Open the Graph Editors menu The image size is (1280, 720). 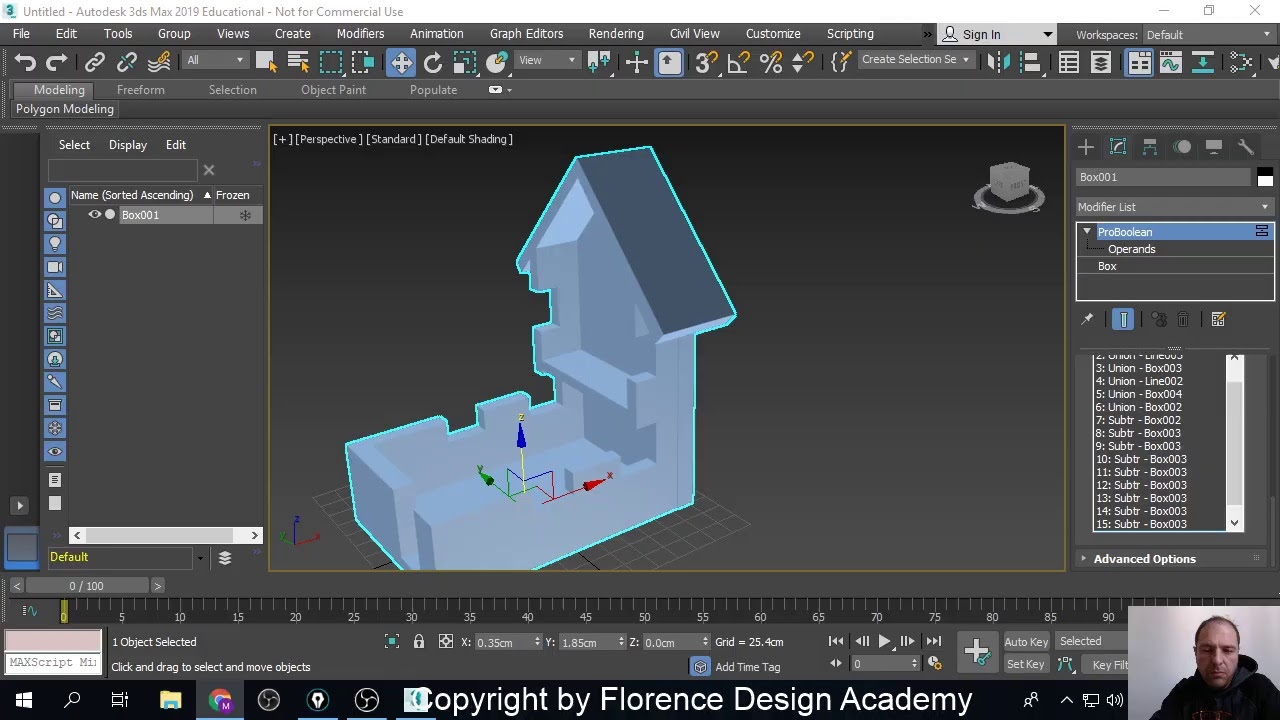[526, 34]
